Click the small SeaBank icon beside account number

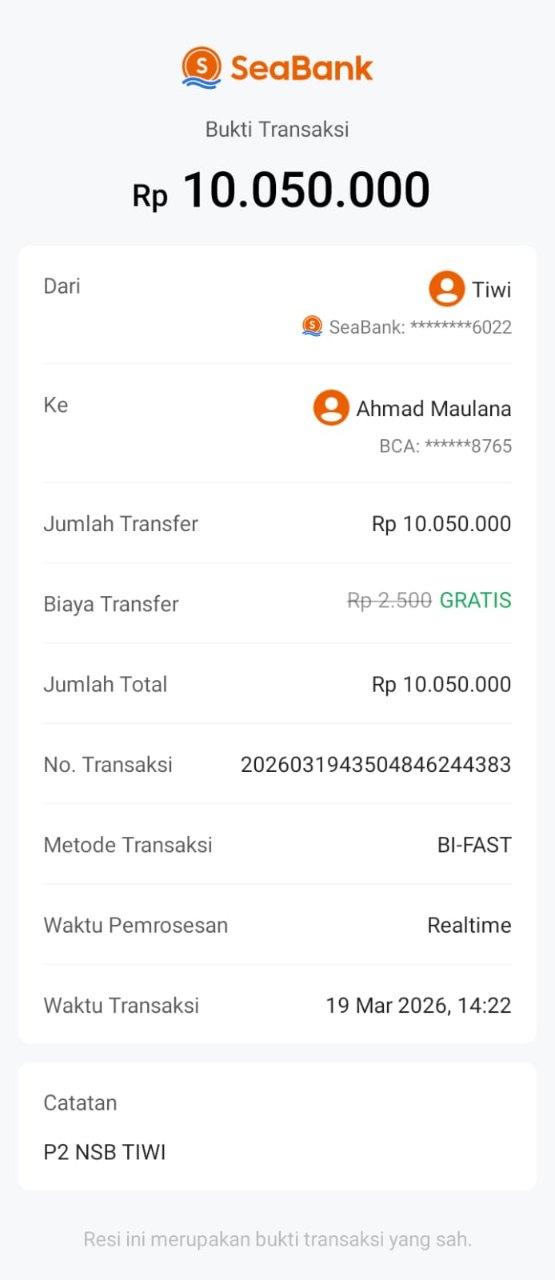point(312,326)
